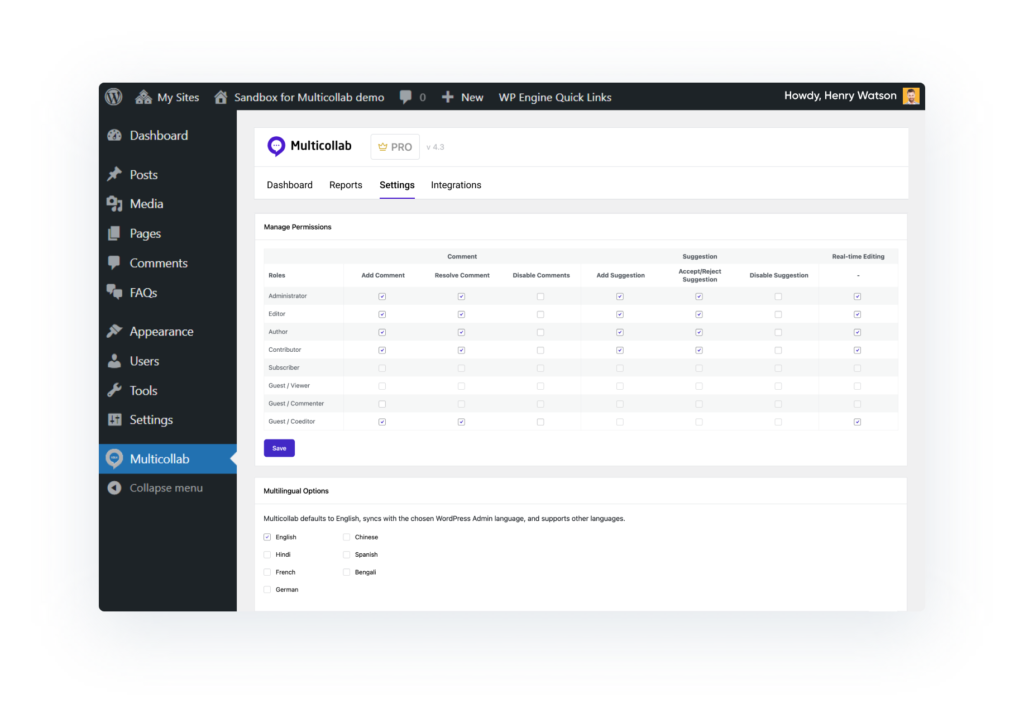Toggle Administrator Accept/Reject Suggestion checkbox
Screen dimensions: 1024x727
pyautogui.click(x=699, y=297)
